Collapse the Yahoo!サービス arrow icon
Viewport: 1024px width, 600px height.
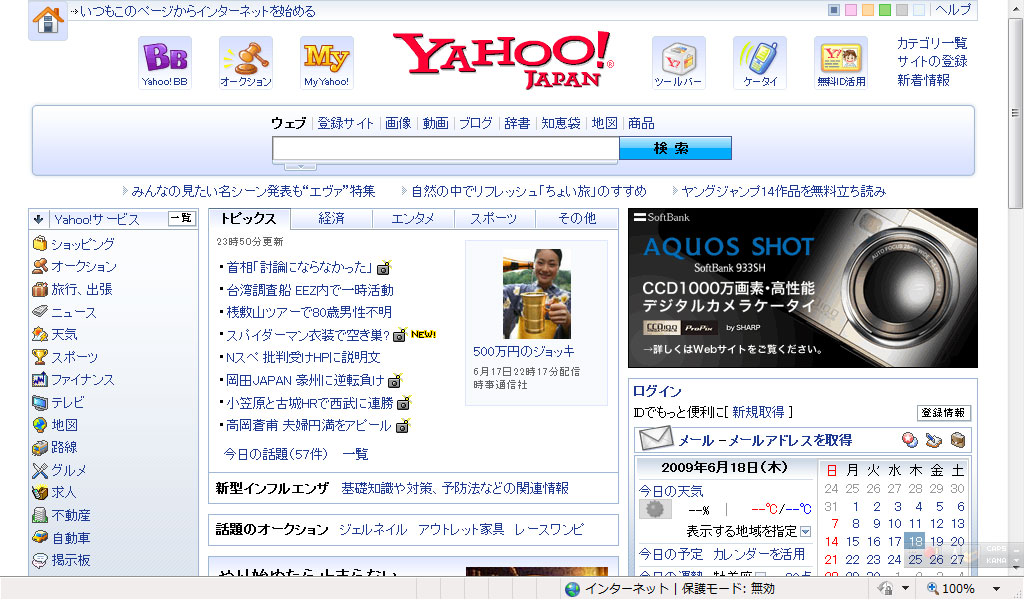pos(39,219)
